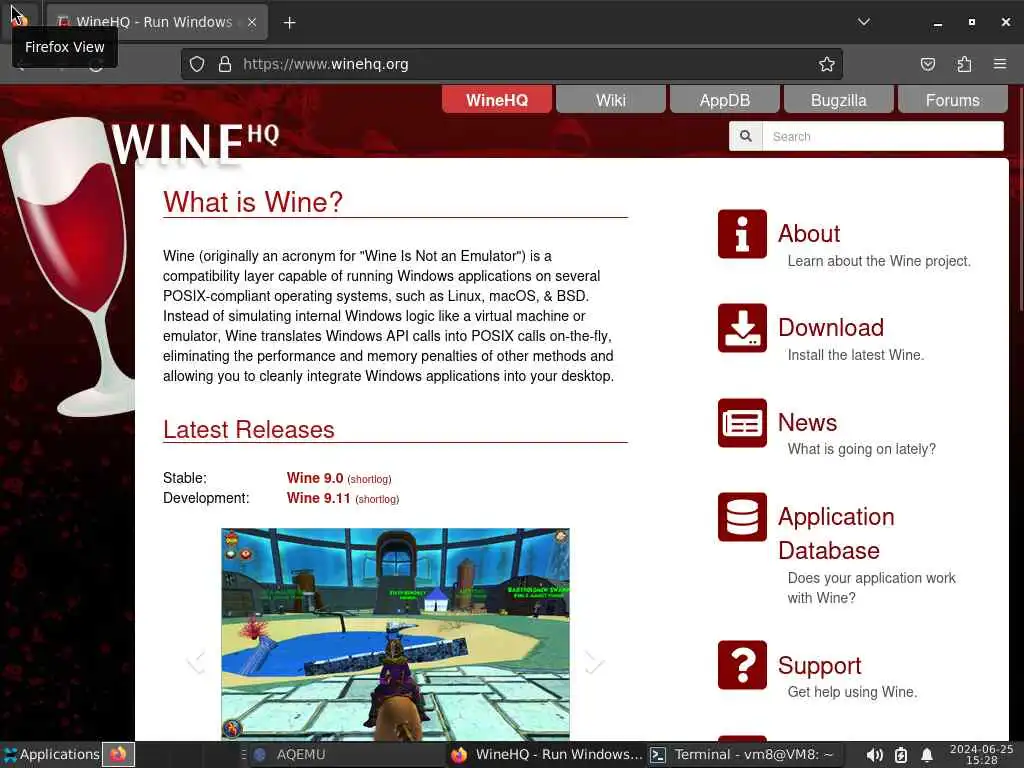Open a new tab with plus button
This screenshot has height=768, width=1024.
pos(289,23)
